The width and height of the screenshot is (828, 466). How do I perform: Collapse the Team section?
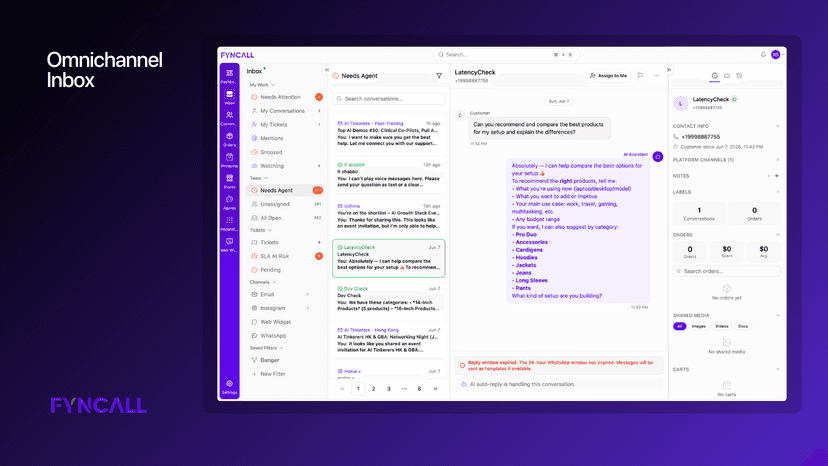point(259,179)
